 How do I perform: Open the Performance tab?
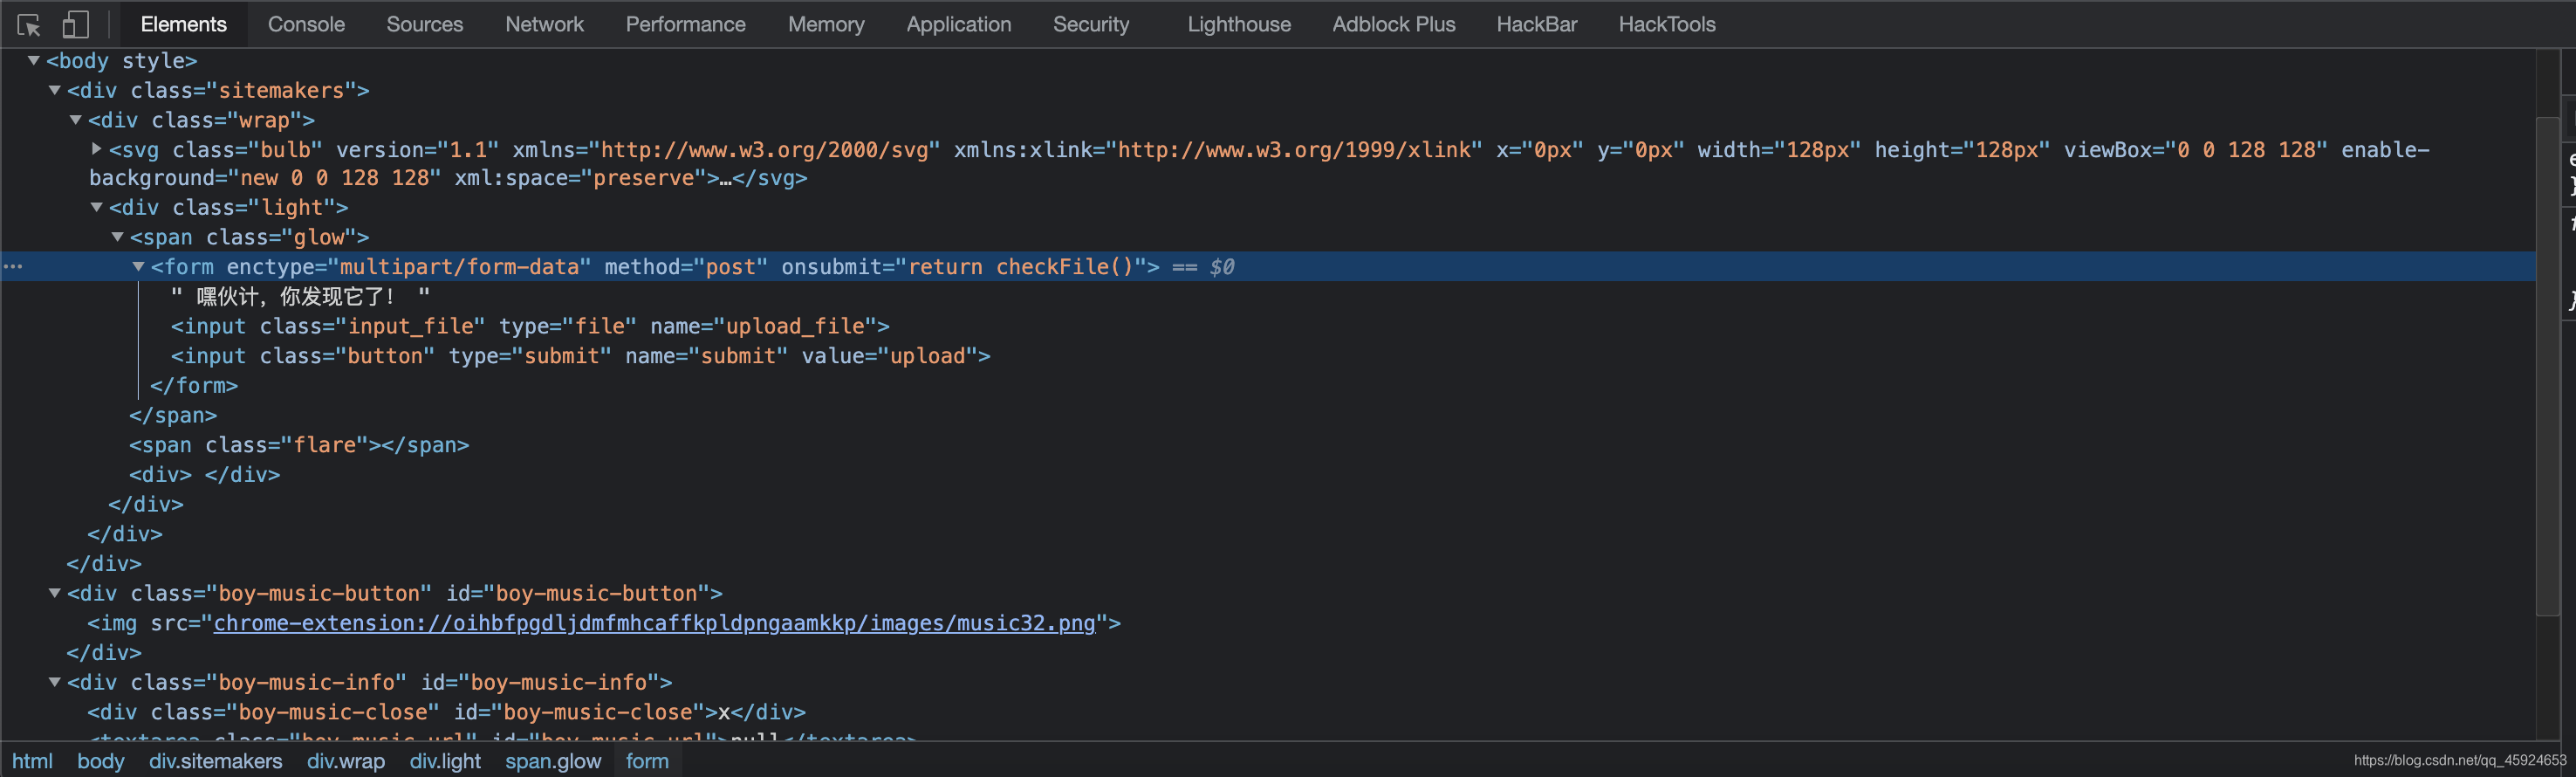click(686, 24)
